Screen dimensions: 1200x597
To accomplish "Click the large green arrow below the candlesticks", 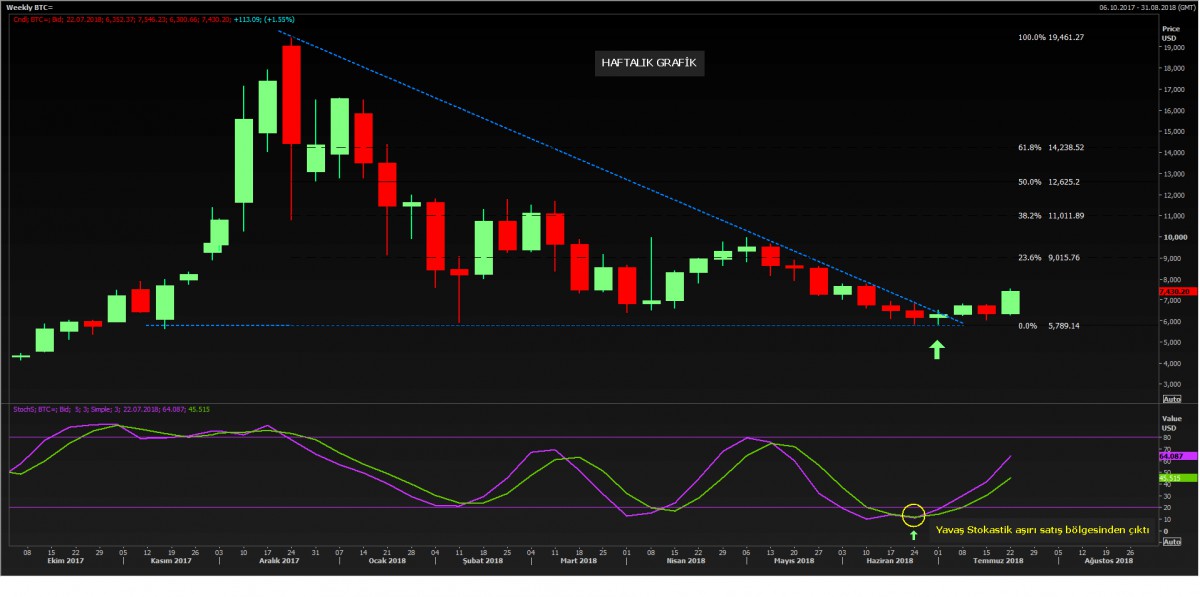I will [x=937, y=349].
